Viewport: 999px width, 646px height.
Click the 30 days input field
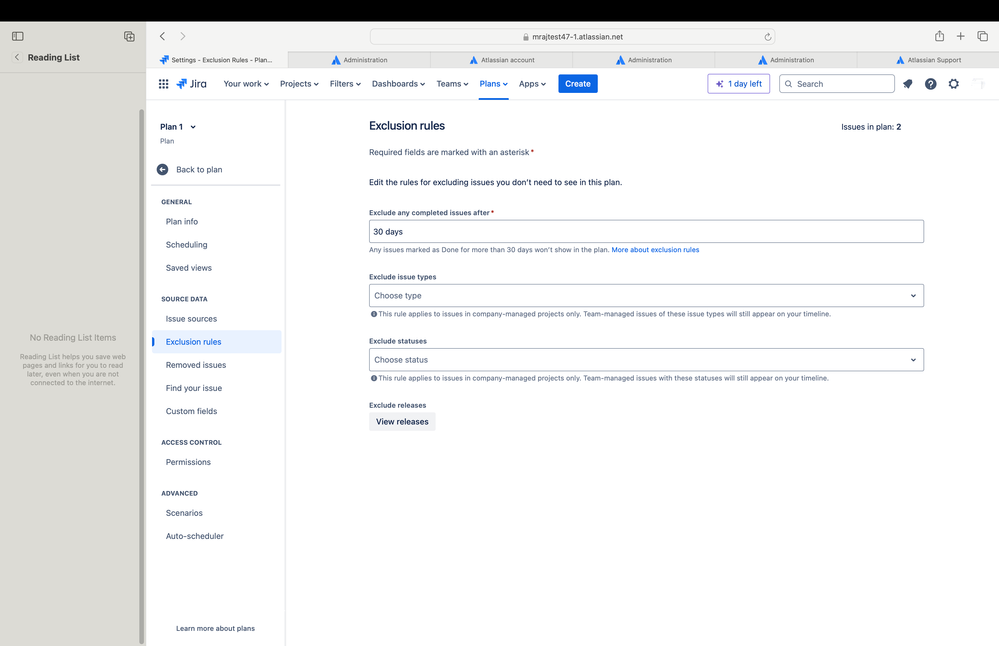coord(646,231)
